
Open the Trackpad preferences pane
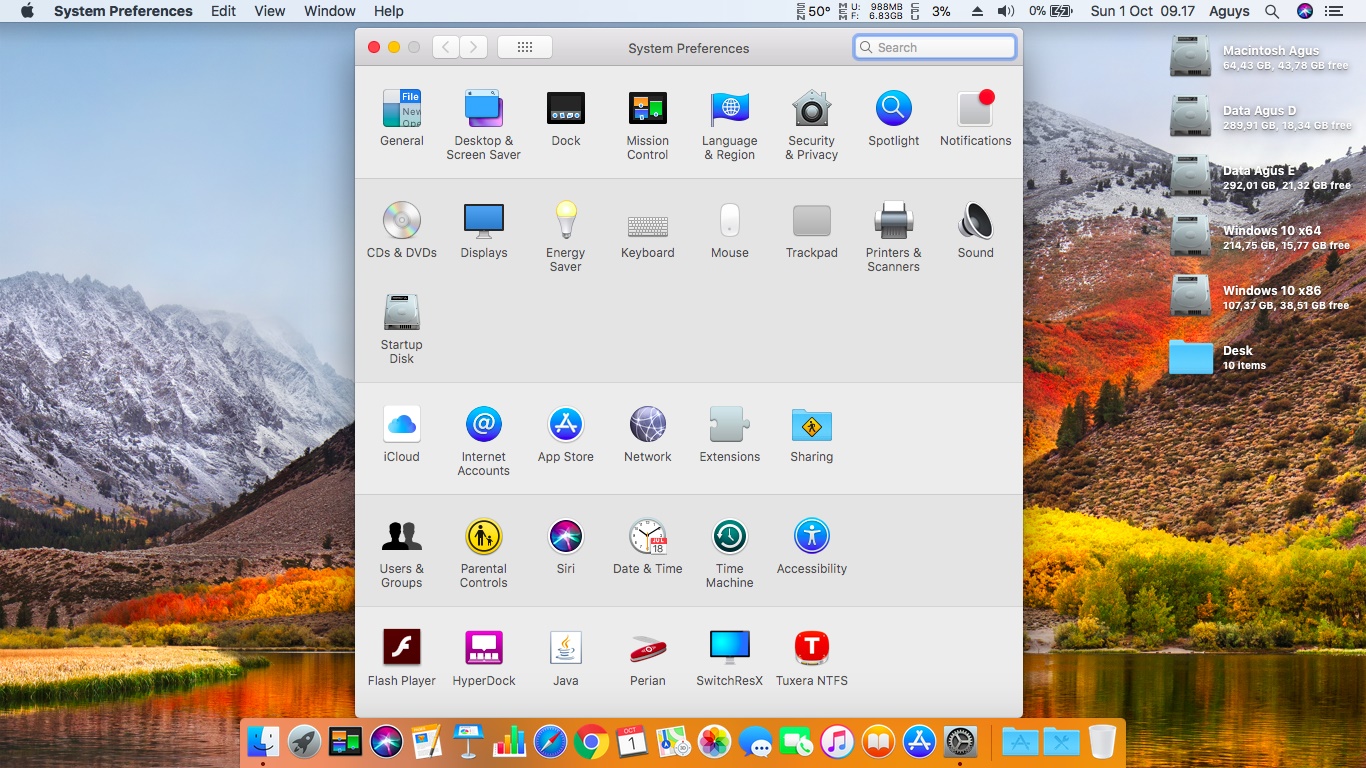[x=812, y=231]
